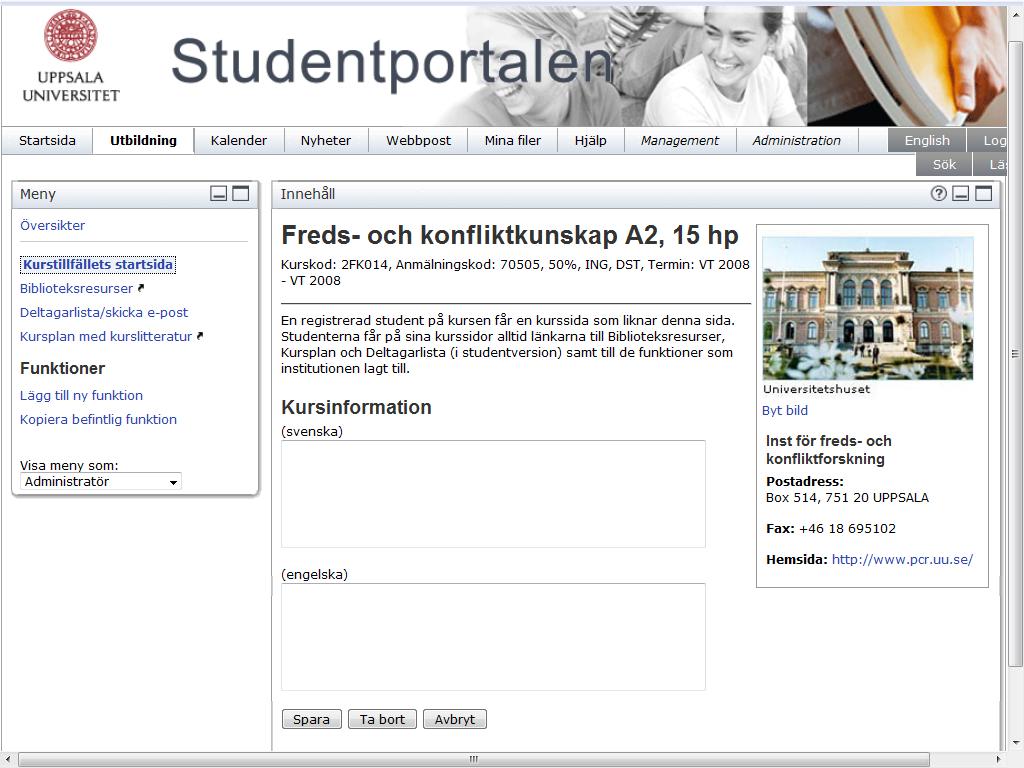1024x768 pixels.
Task: Open the Översikter link
Action: 52,225
